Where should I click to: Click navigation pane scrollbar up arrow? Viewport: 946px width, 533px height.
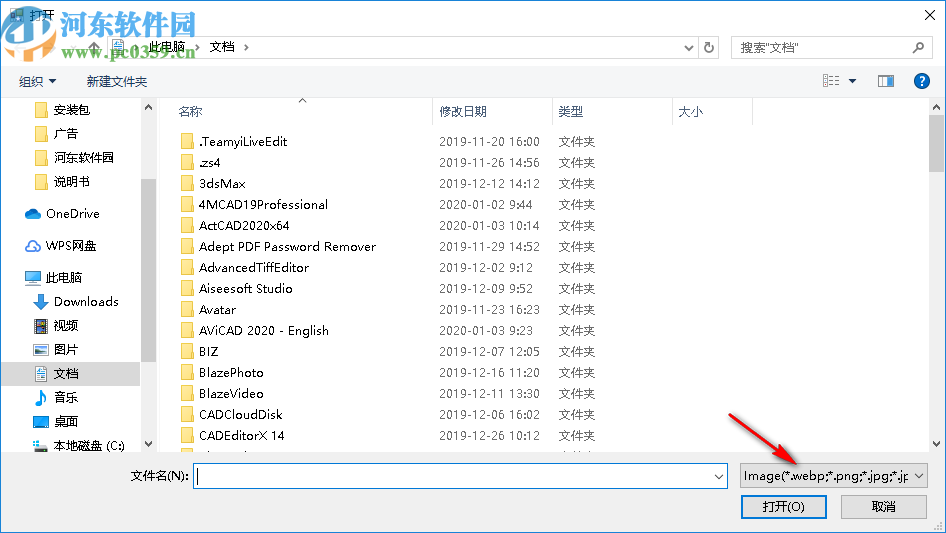[x=148, y=107]
